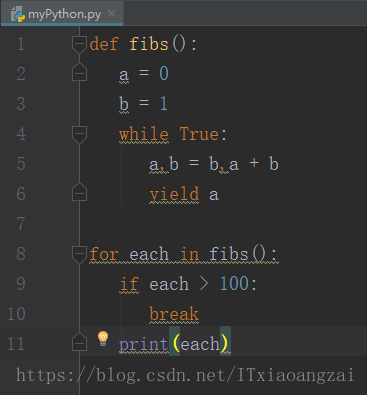This screenshot has width=367, height=395.
Task: Click line number 6 in the gutter
Action: tap(21, 194)
